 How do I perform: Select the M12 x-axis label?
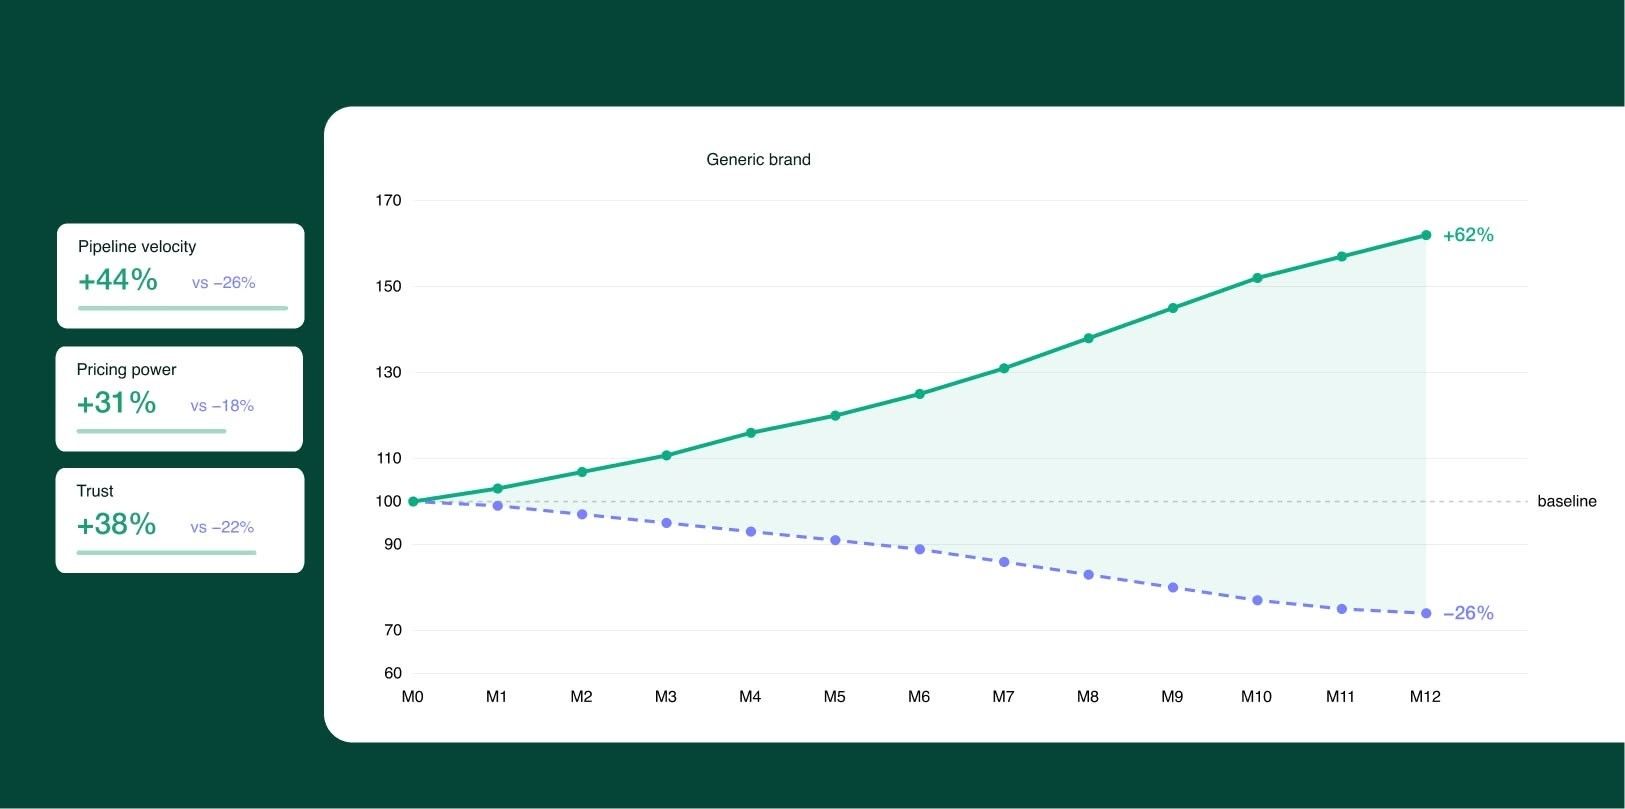(x=1425, y=697)
